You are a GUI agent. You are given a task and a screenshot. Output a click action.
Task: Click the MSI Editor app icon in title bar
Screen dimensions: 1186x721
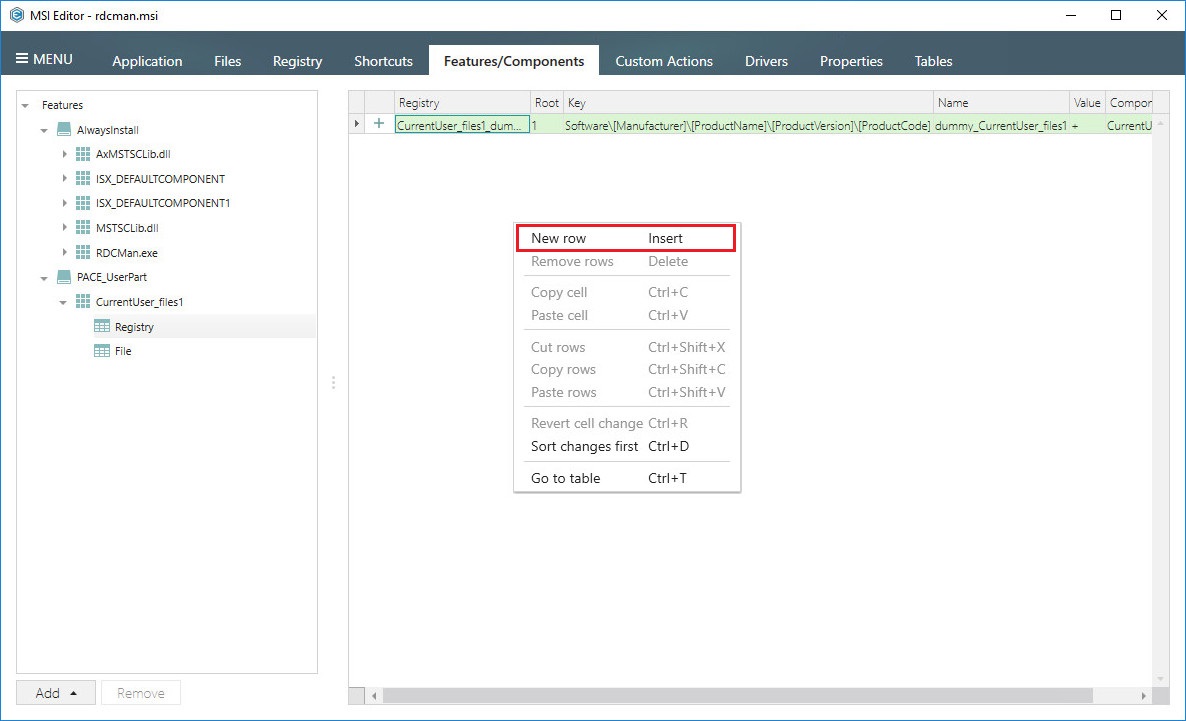tap(17, 15)
